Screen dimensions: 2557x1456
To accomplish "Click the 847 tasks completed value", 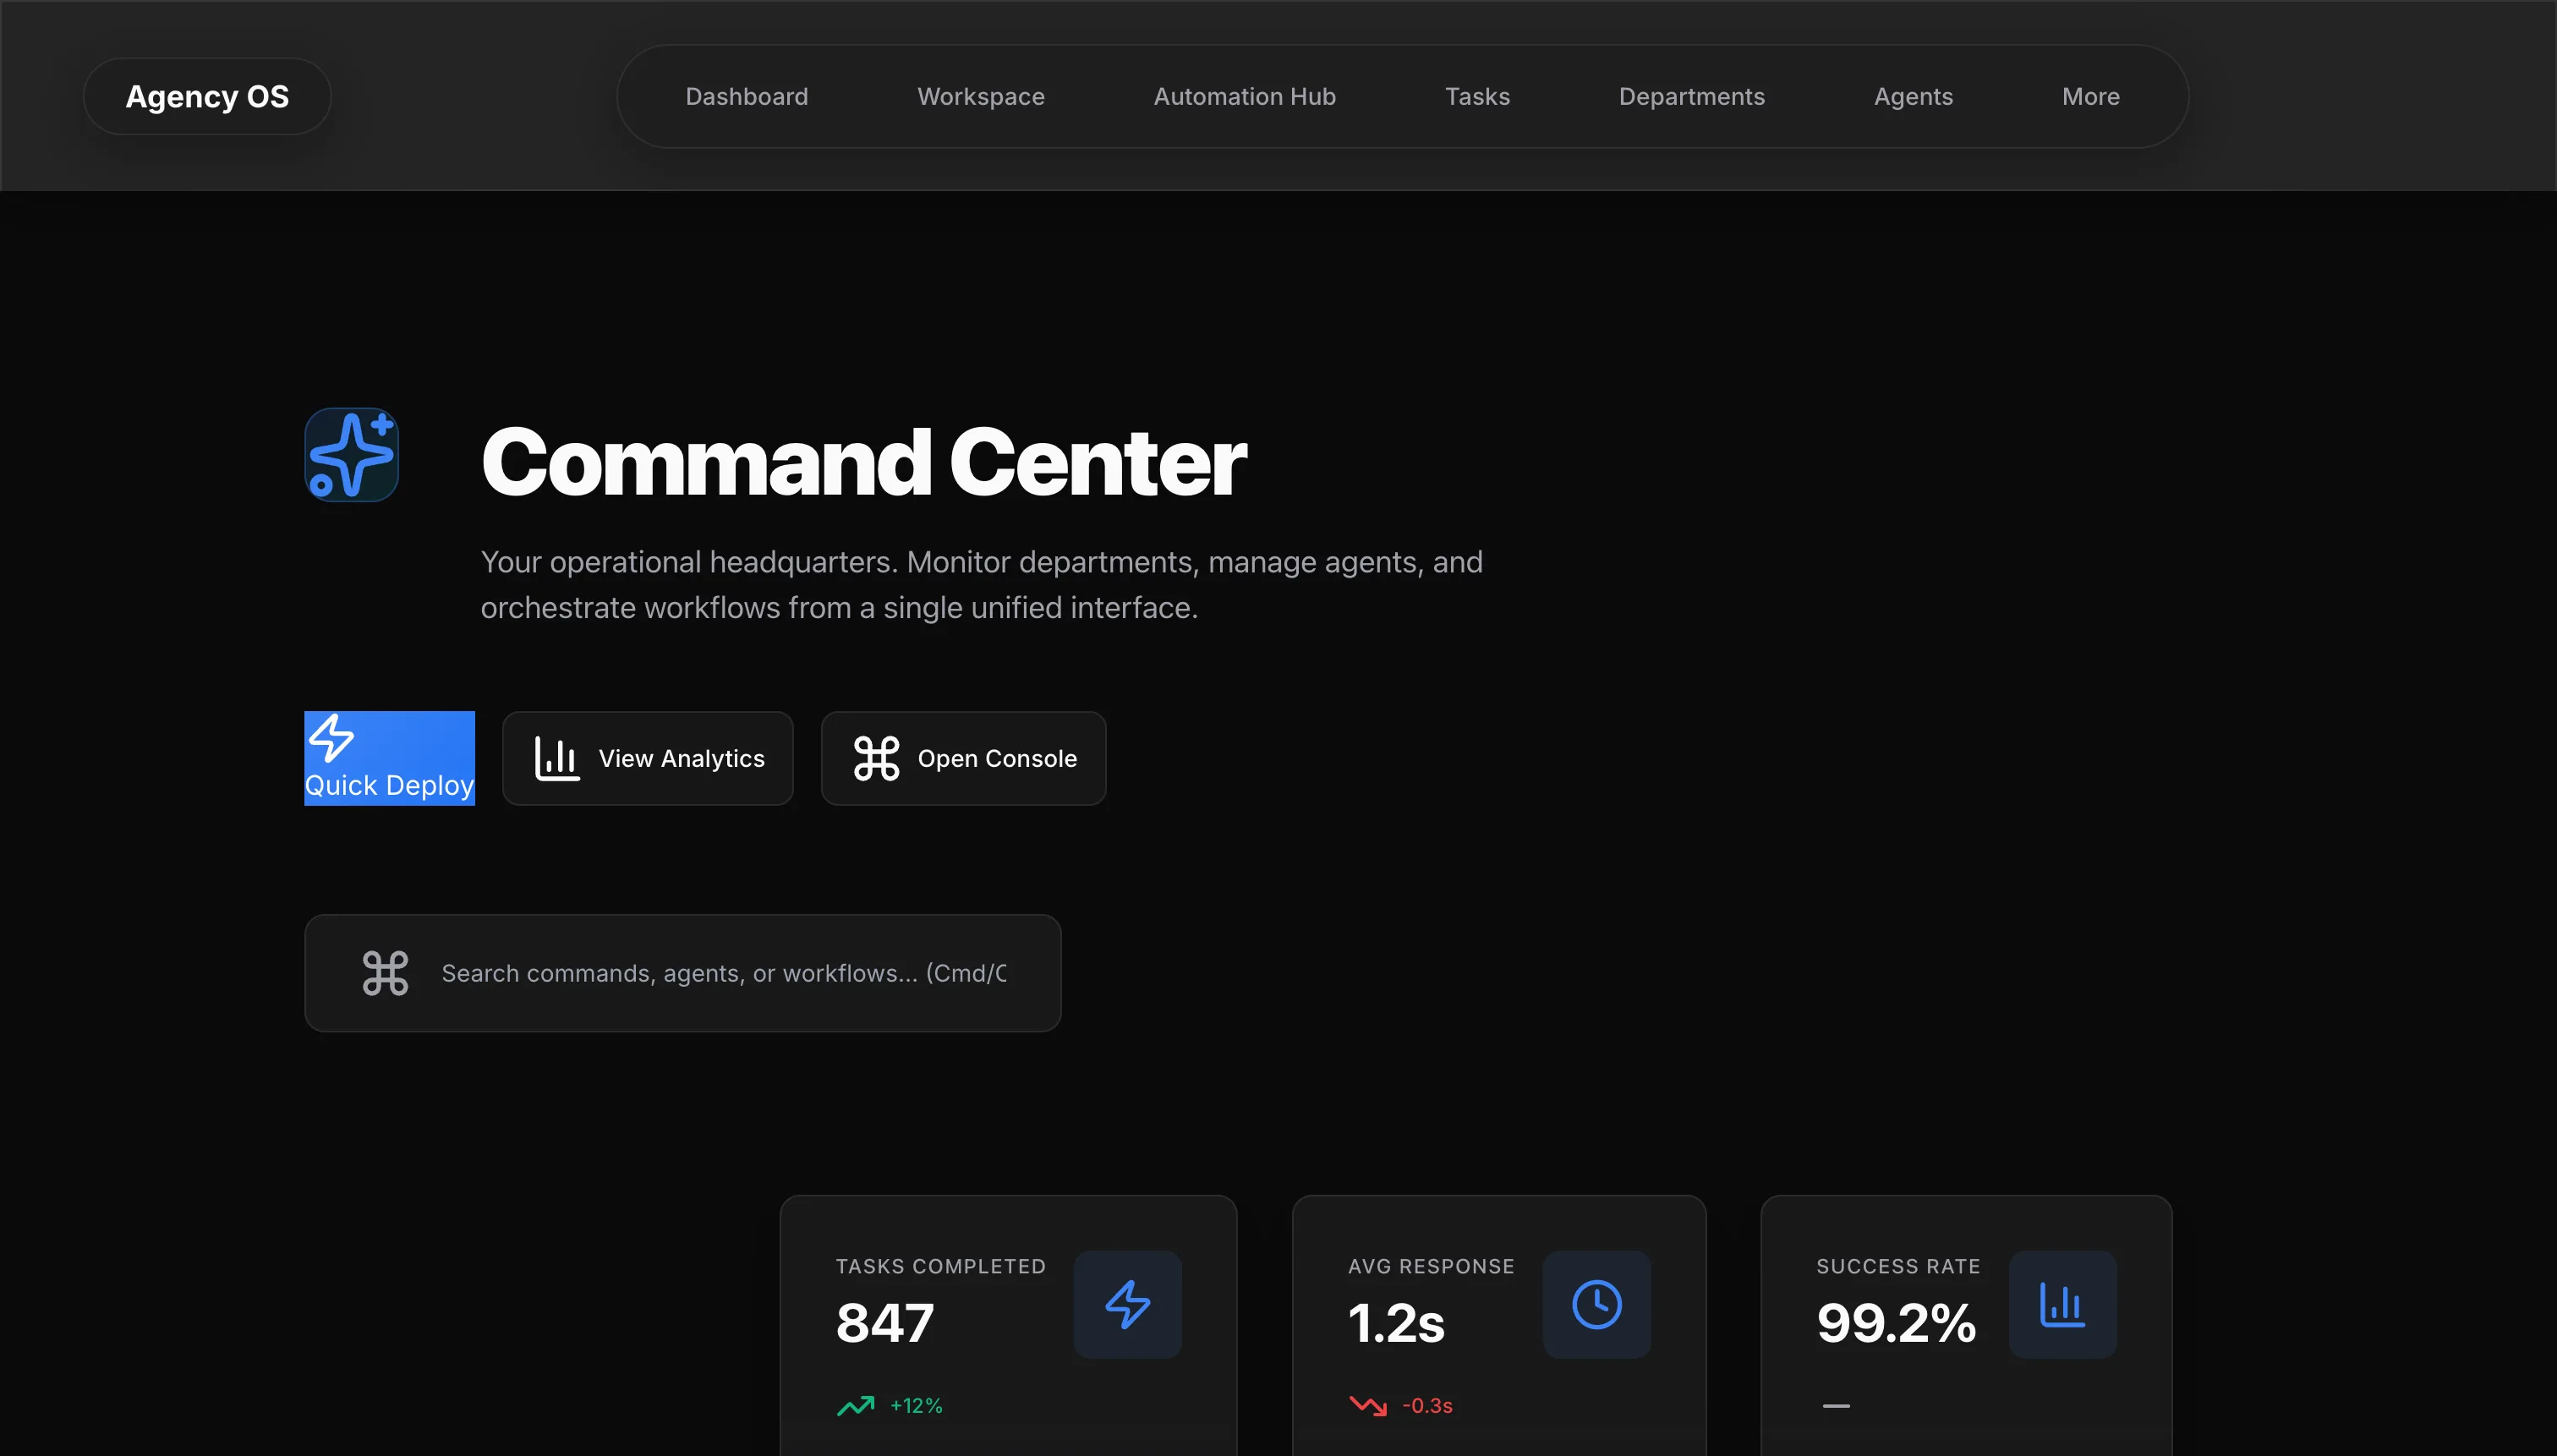I will click(884, 1322).
